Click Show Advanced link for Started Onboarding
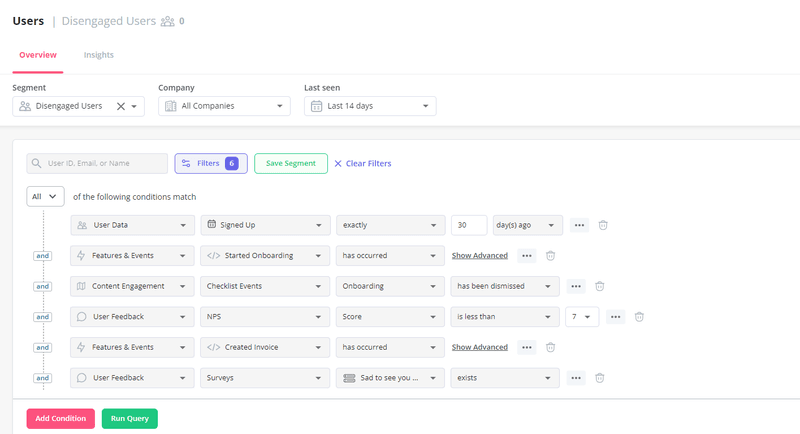 (x=480, y=256)
